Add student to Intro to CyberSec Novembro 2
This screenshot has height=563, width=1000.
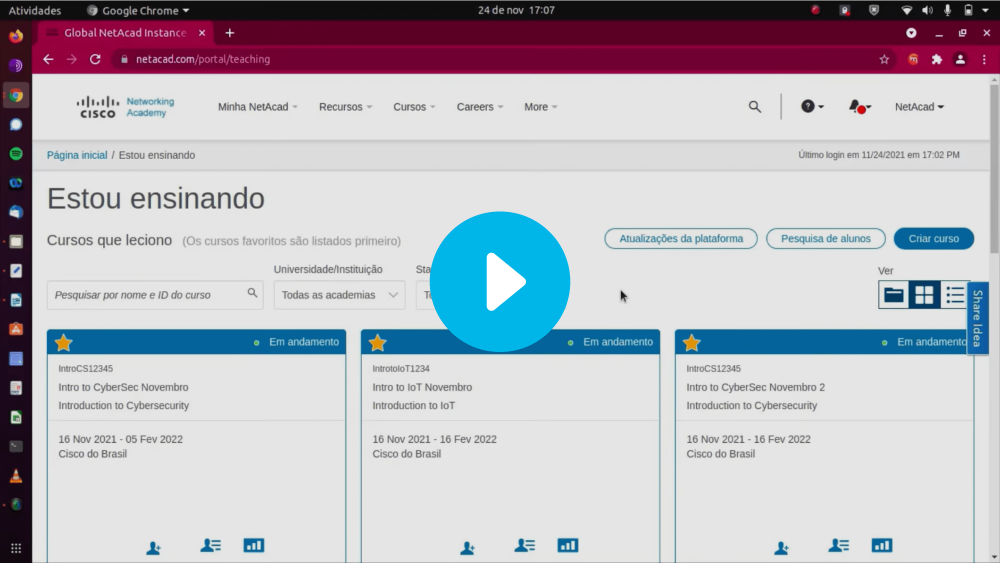click(x=781, y=547)
